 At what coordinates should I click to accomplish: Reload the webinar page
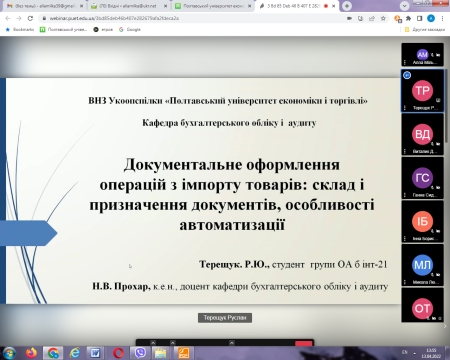pos(30,18)
